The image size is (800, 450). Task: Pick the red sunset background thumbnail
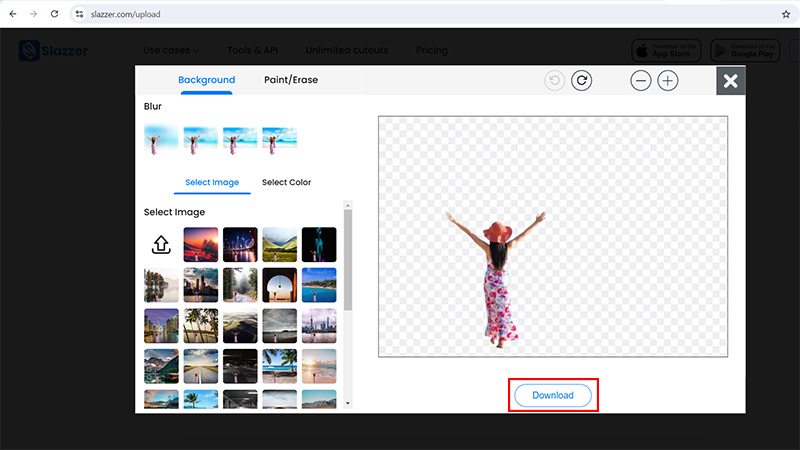(x=201, y=244)
